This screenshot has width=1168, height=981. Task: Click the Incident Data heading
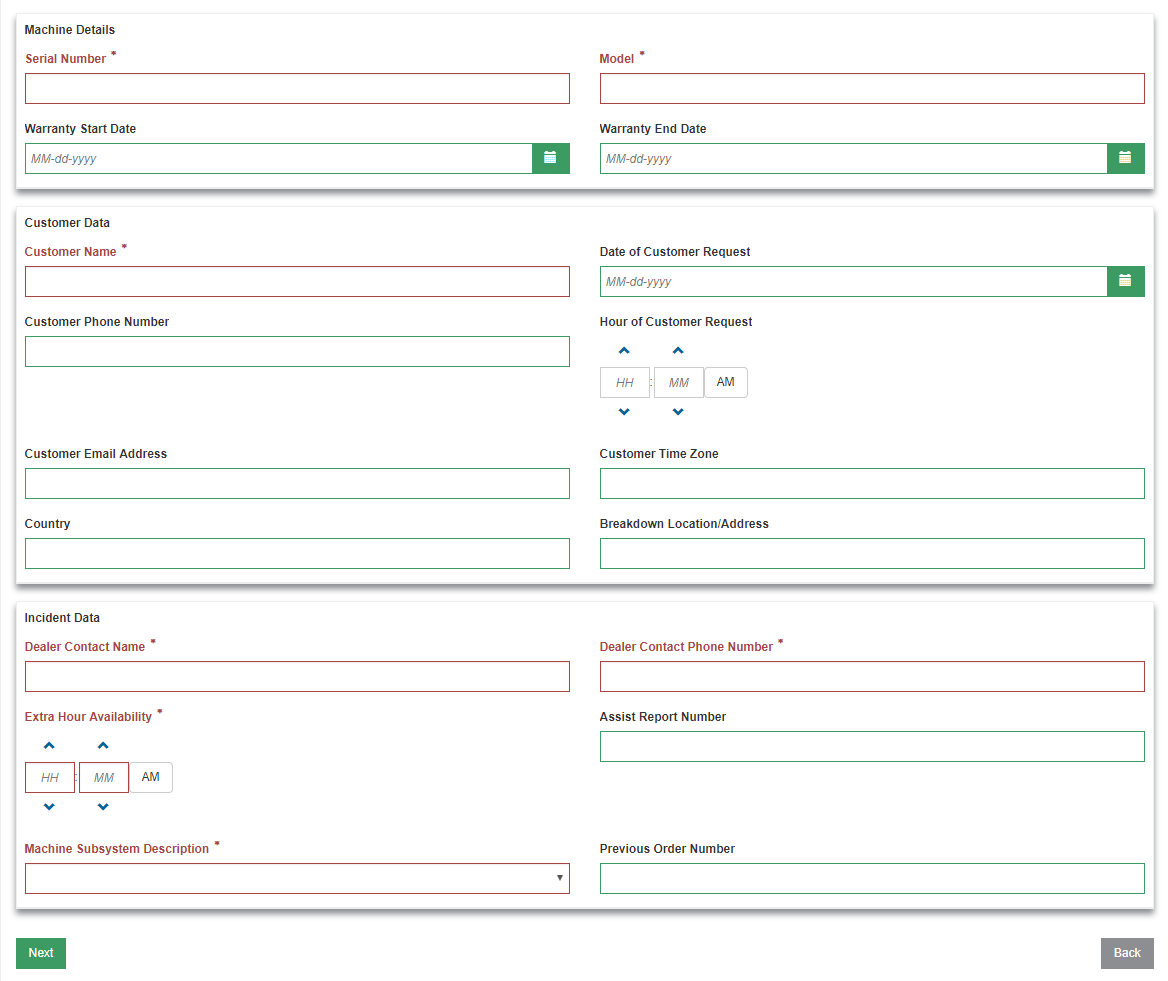click(x=62, y=618)
